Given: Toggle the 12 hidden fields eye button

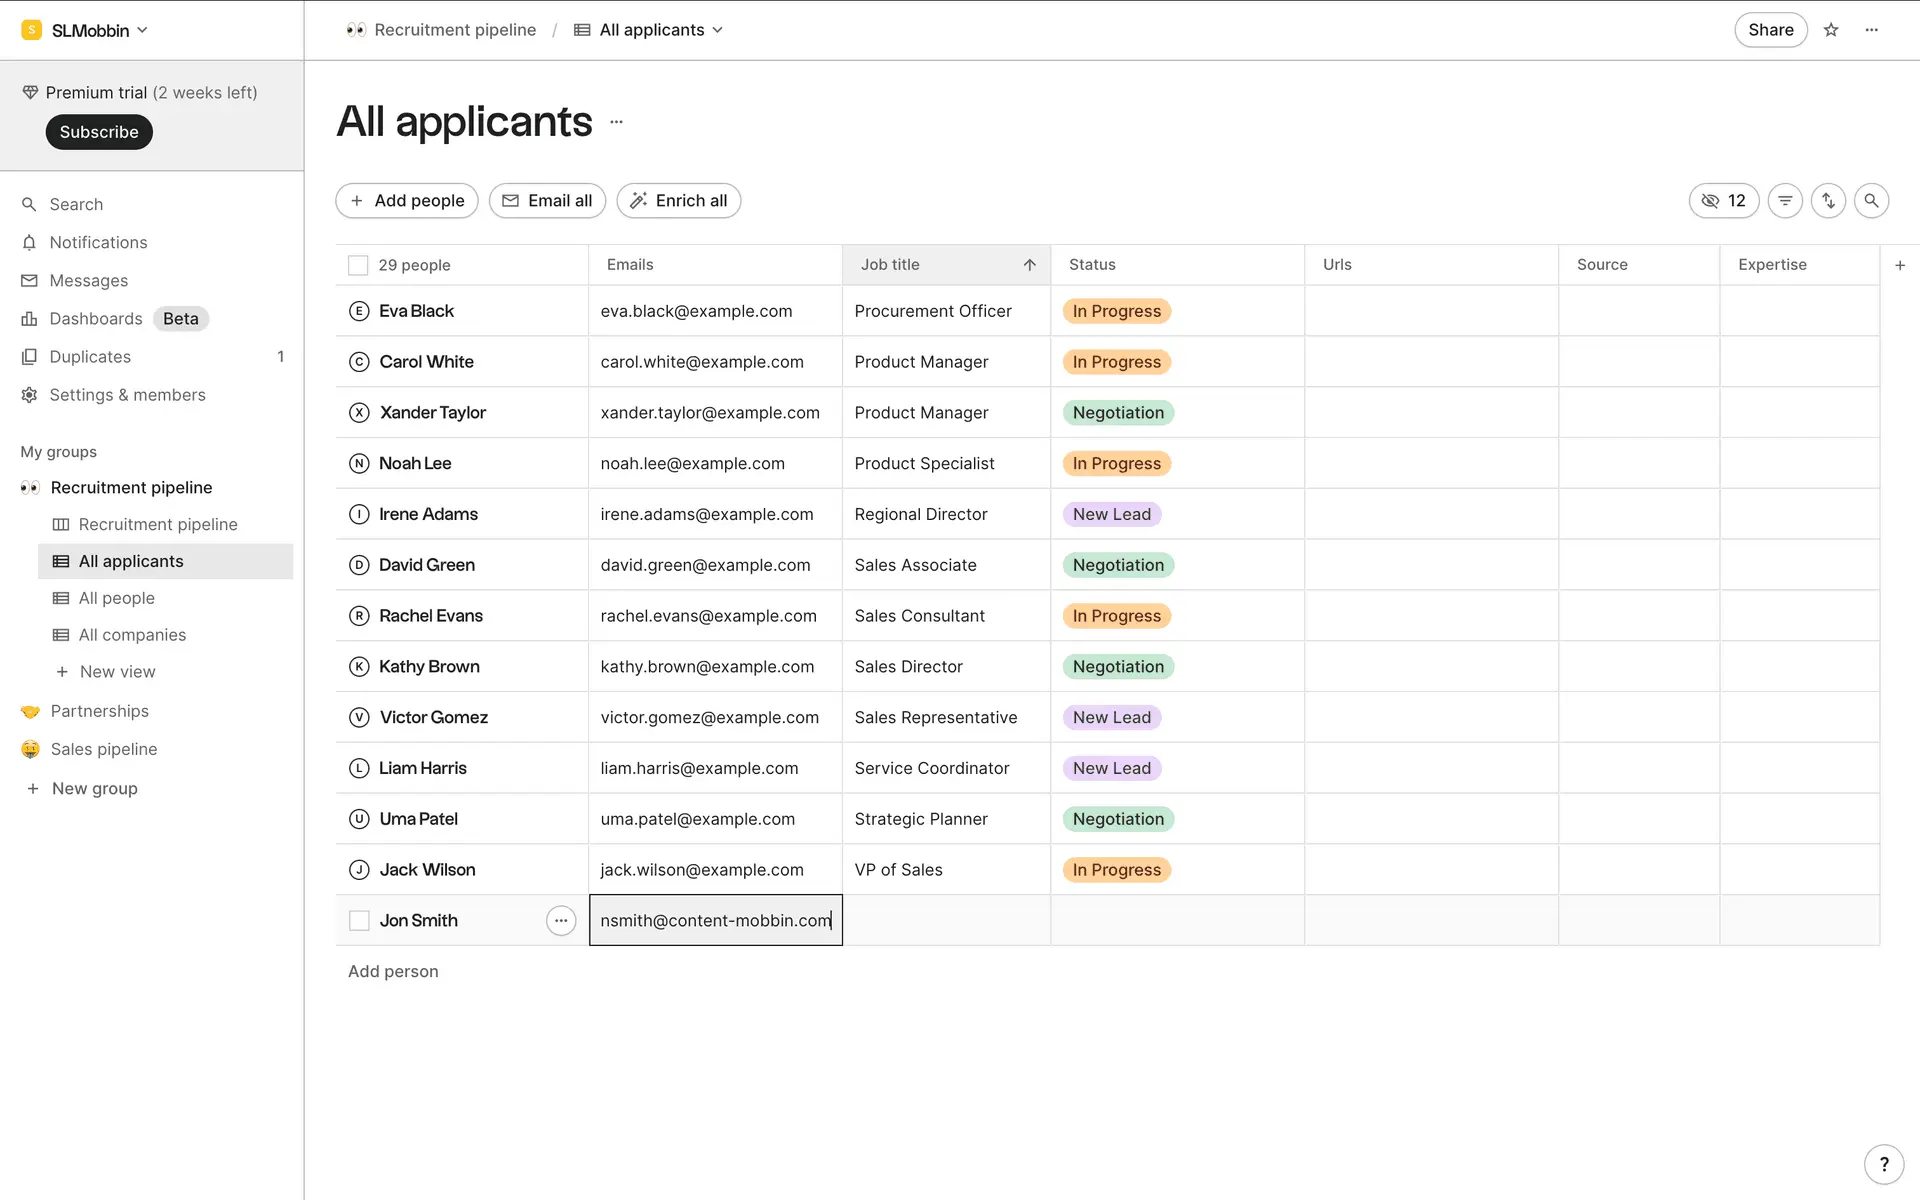Looking at the screenshot, I should point(1723,201).
